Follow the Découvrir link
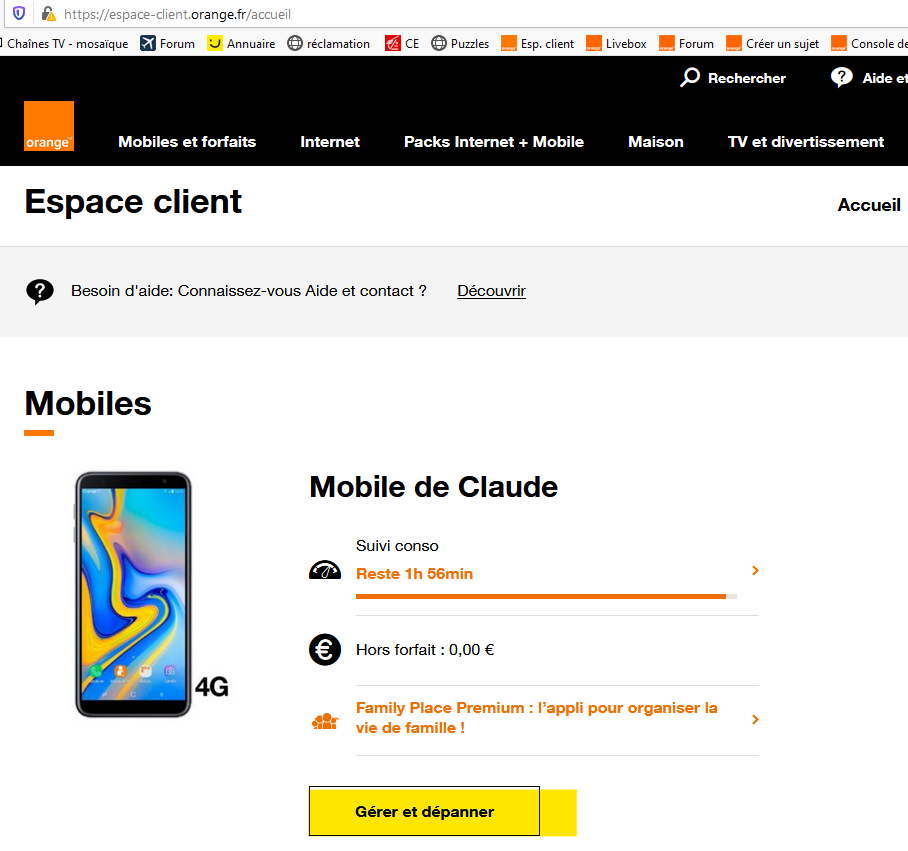Image resolution: width=908 pixels, height=851 pixels. pos(491,291)
